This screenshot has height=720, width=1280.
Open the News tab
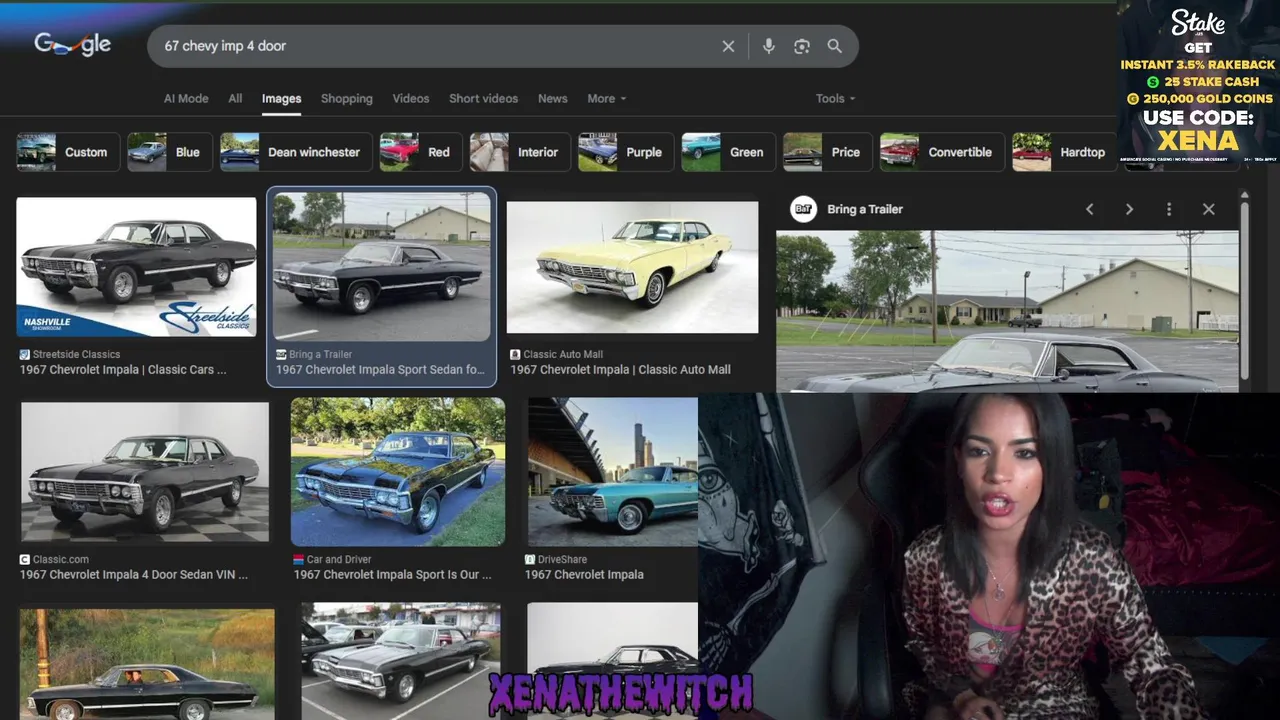click(552, 98)
